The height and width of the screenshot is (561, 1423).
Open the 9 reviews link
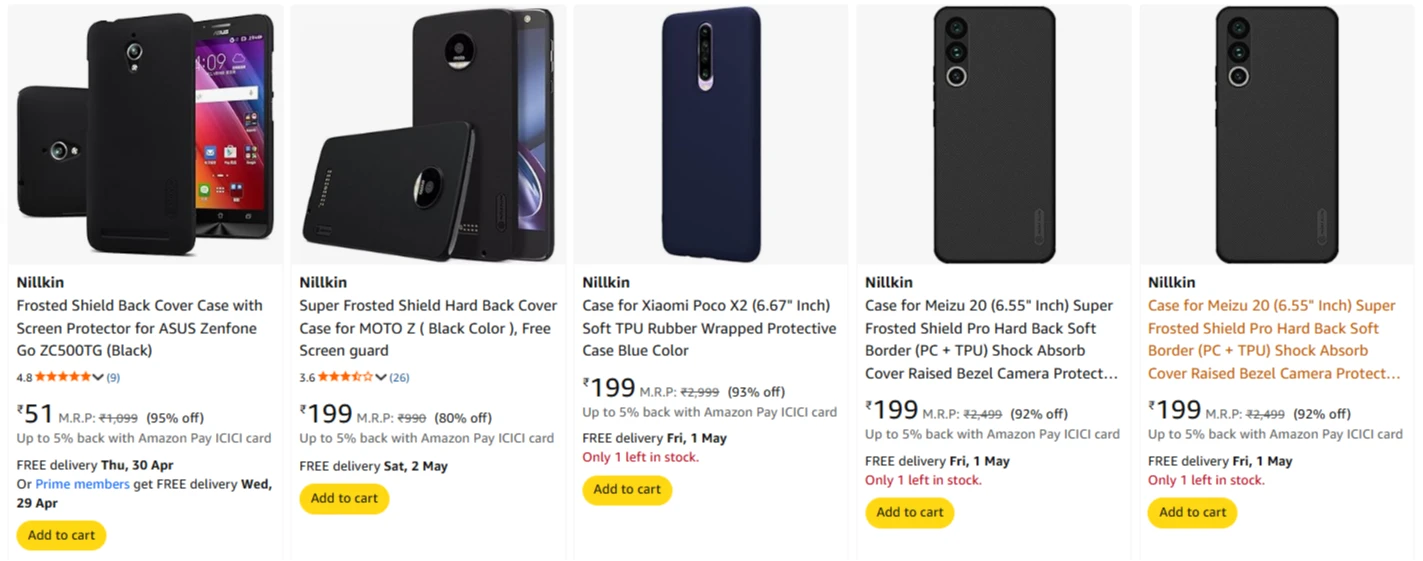coord(113,378)
